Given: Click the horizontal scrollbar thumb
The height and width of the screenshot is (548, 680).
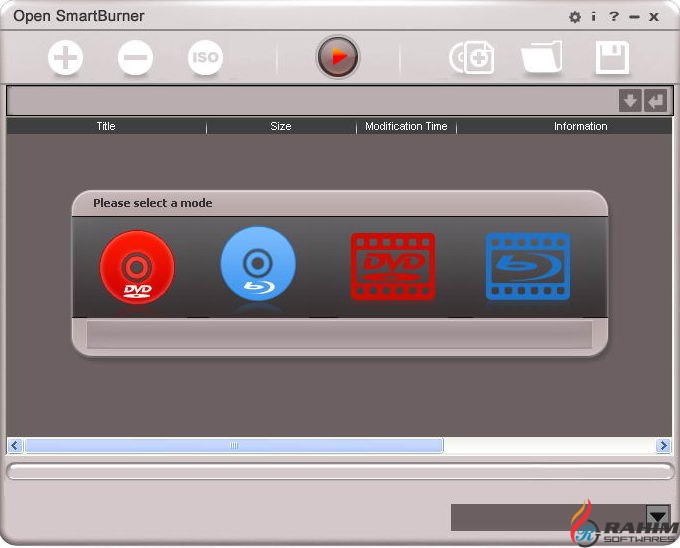Looking at the screenshot, I should (x=234, y=445).
